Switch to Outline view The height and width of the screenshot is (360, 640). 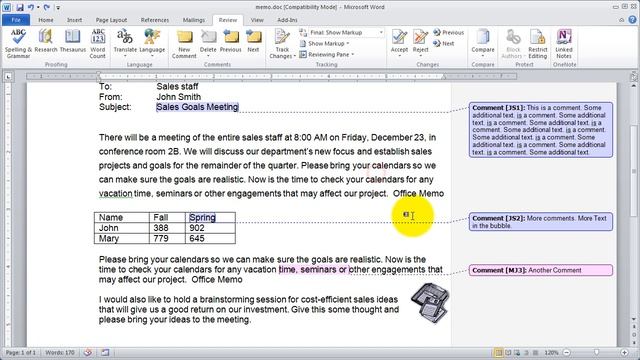click(x=526, y=352)
